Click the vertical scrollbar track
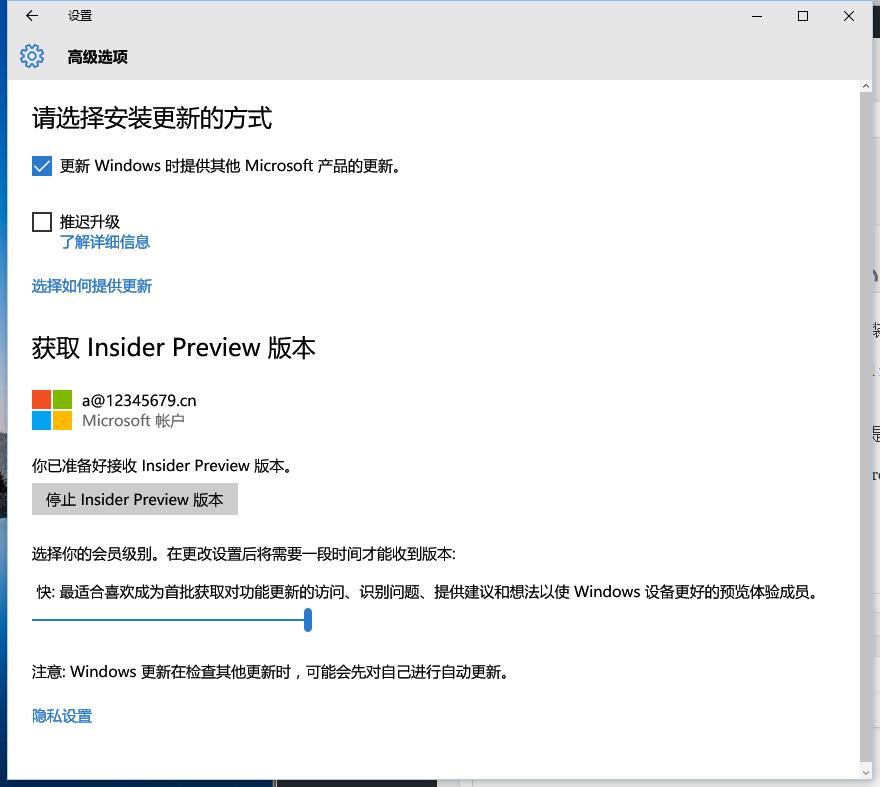This screenshot has width=880, height=787. (865, 429)
